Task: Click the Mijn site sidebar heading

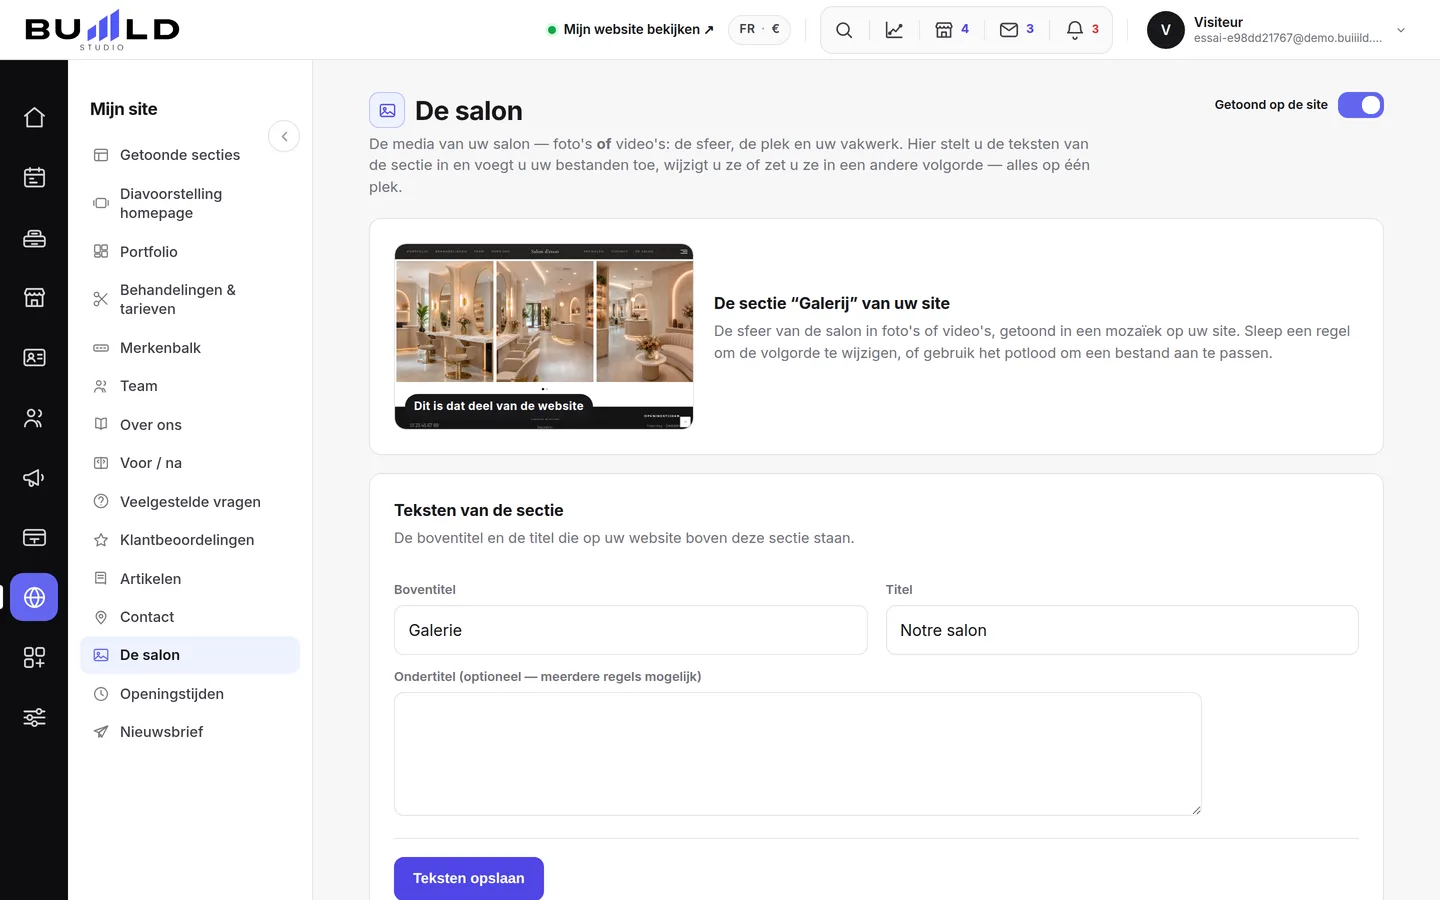Action: [x=124, y=109]
